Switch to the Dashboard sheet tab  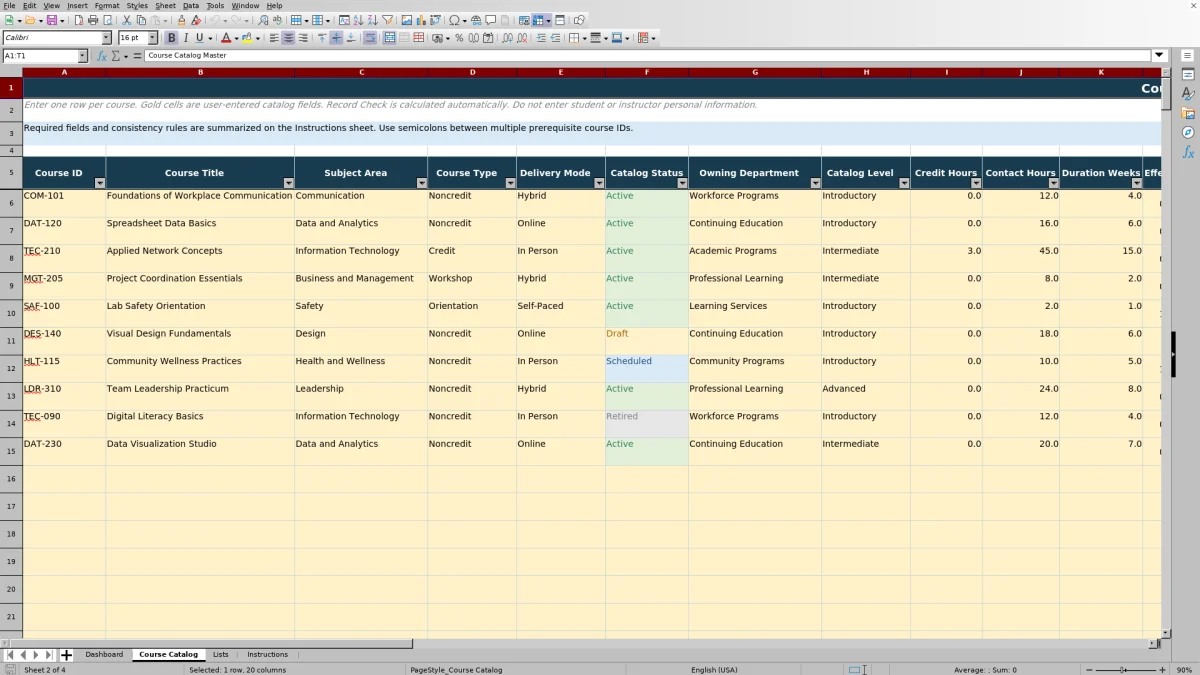(104, 654)
